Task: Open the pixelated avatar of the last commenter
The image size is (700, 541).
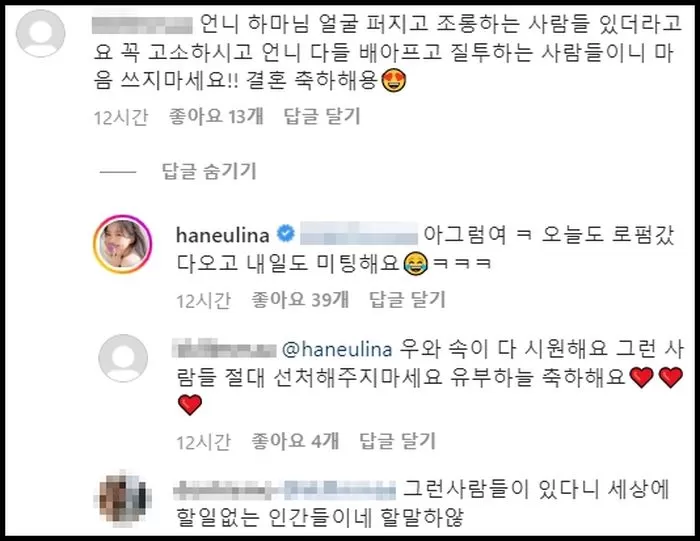Action: pos(123,498)
